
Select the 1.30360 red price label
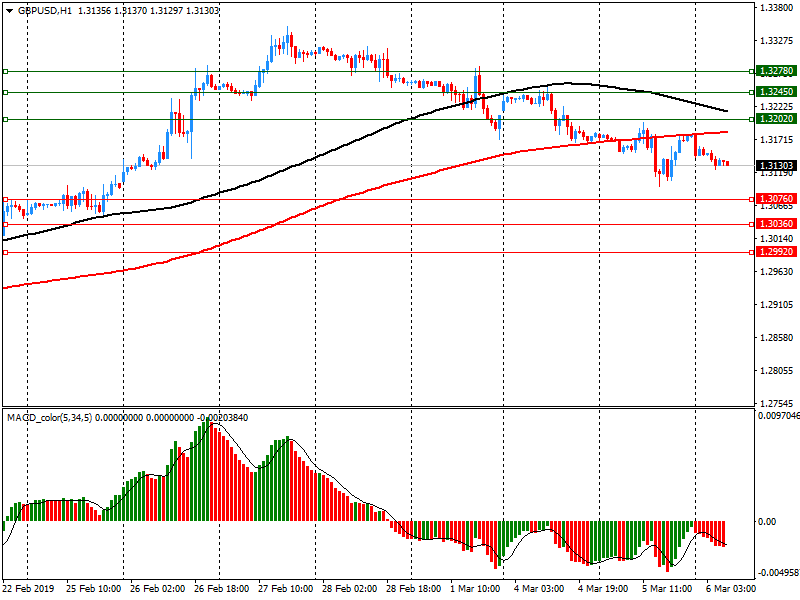(776, 224)
